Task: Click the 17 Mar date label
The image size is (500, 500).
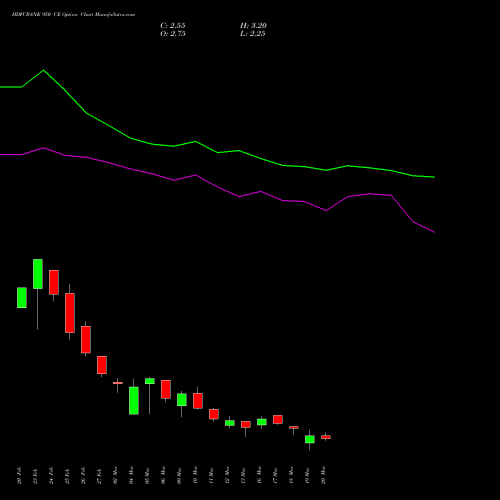Action: (x=275, y=475)
